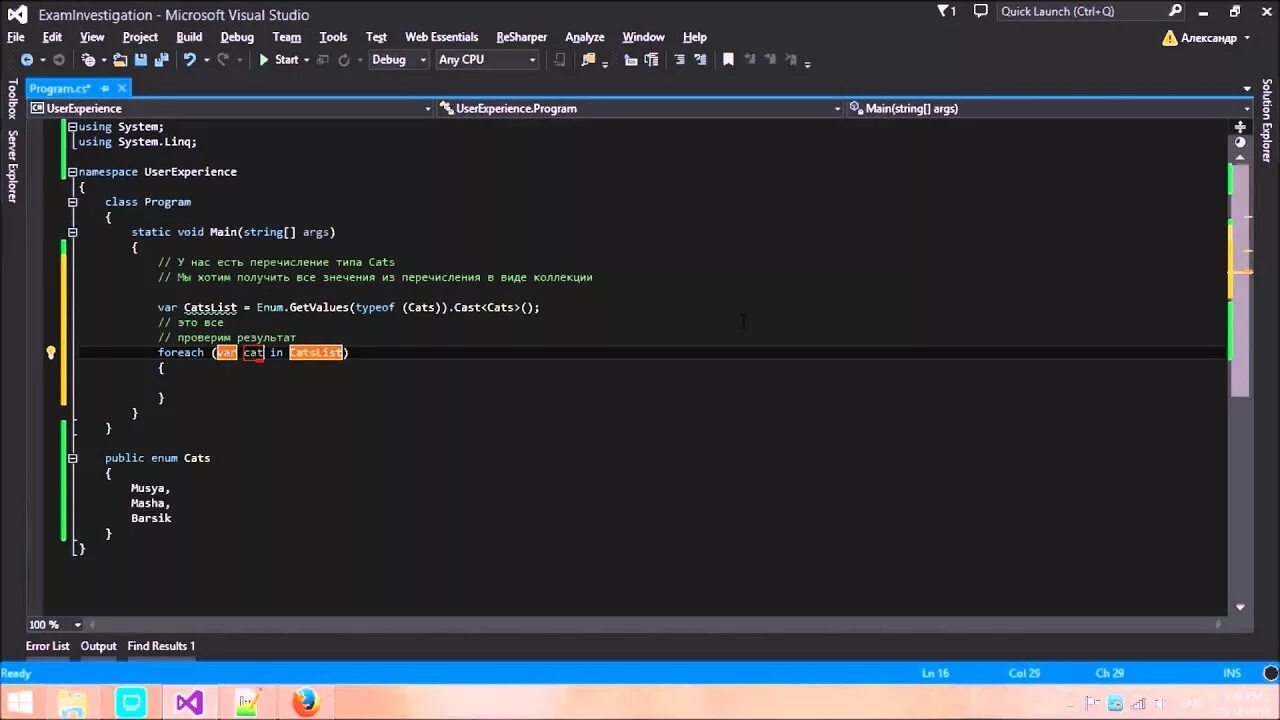Screen dimensions: 1280x720
Task: Open the Build menu
Action: point(189,37)
